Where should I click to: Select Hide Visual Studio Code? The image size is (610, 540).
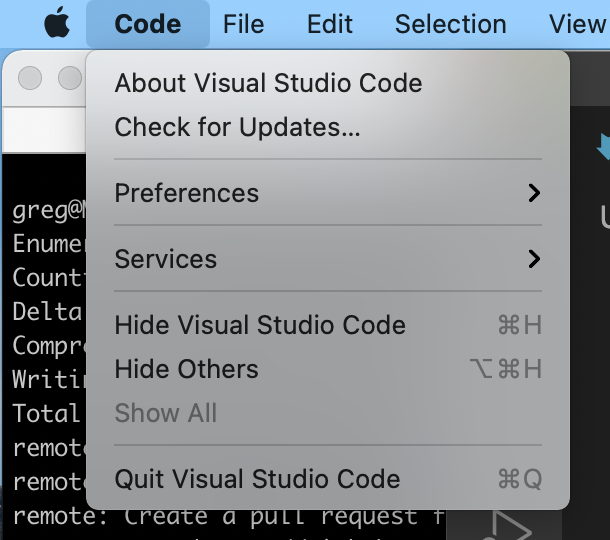tap(260, 325)
